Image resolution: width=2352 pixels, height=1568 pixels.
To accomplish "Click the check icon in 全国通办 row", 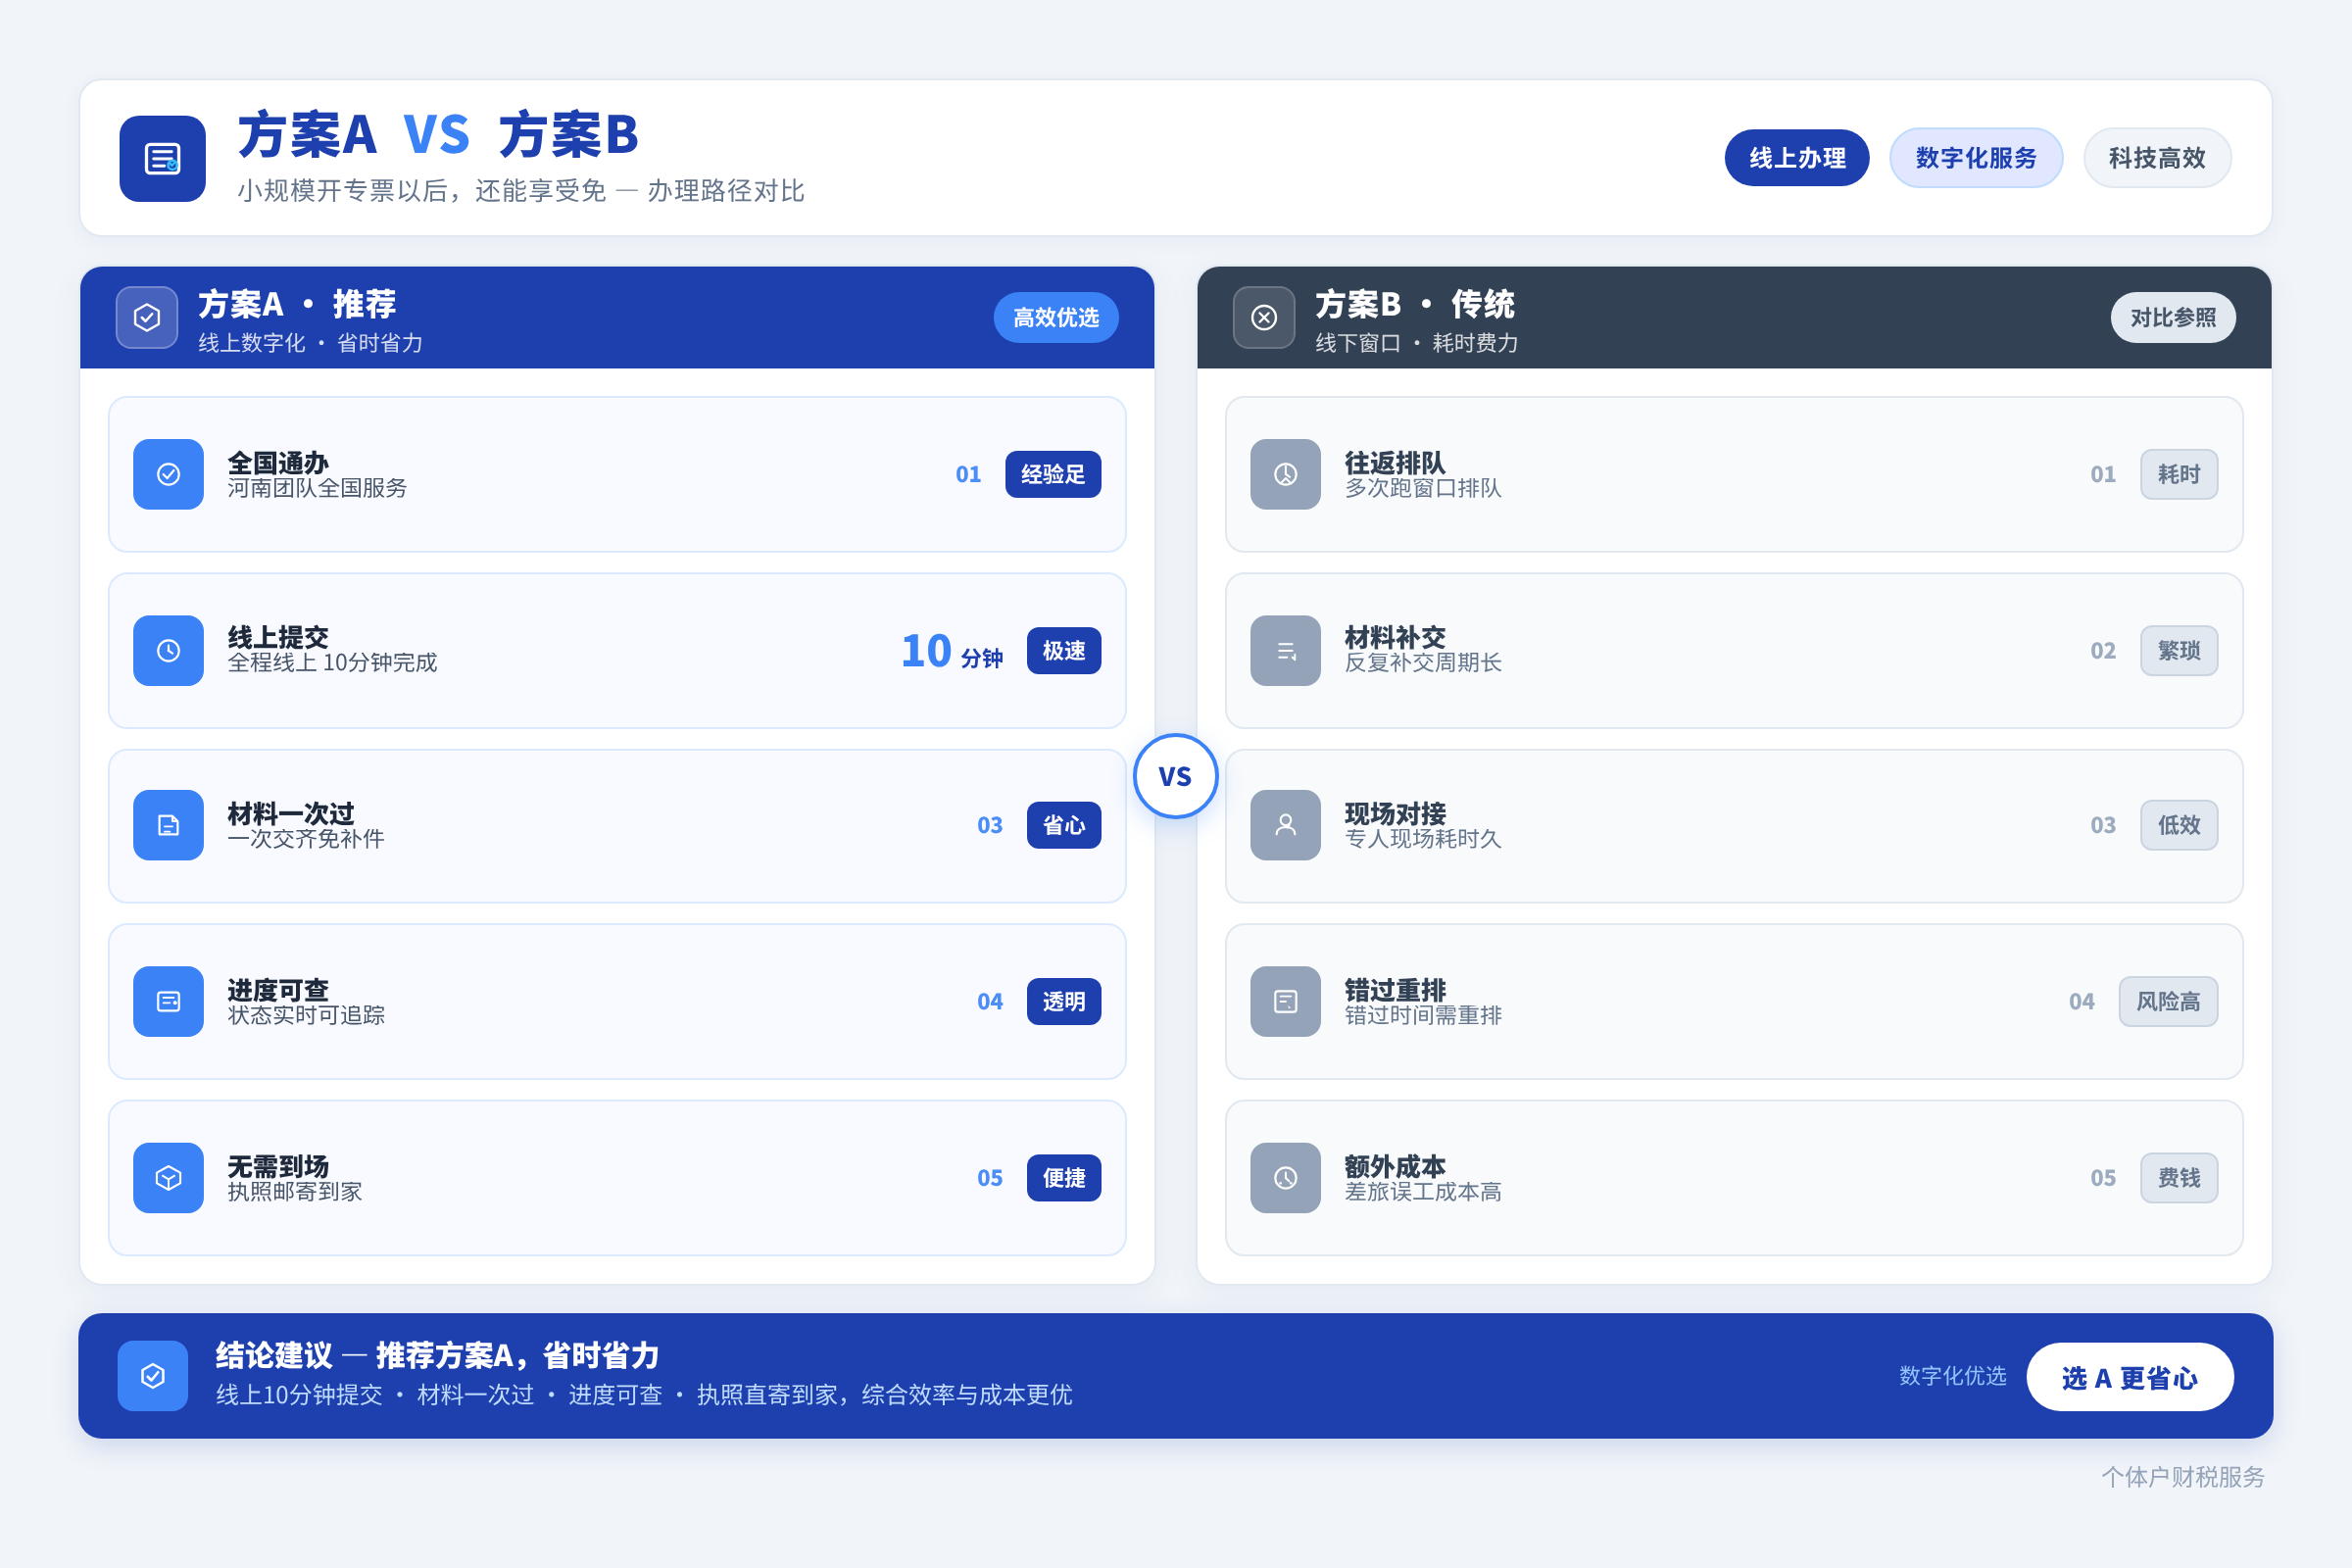I will [x=168, y=474].
